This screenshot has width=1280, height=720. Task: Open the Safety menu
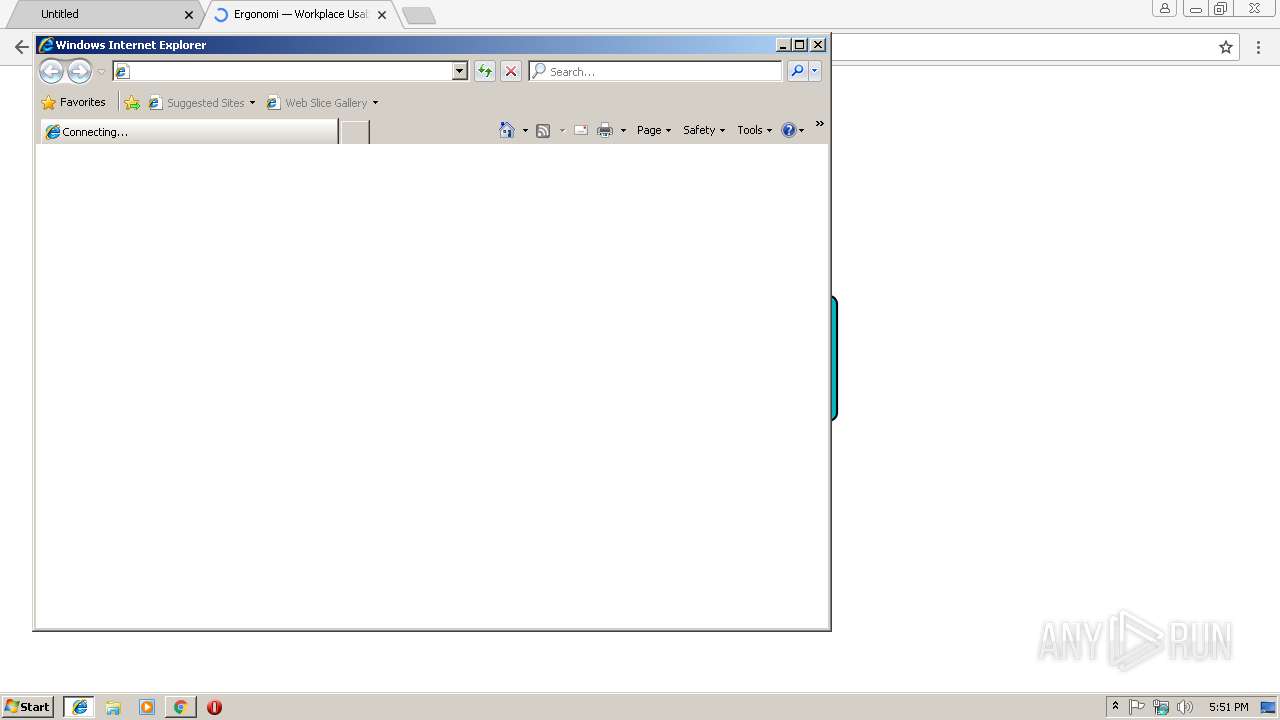tap(704, 130)
